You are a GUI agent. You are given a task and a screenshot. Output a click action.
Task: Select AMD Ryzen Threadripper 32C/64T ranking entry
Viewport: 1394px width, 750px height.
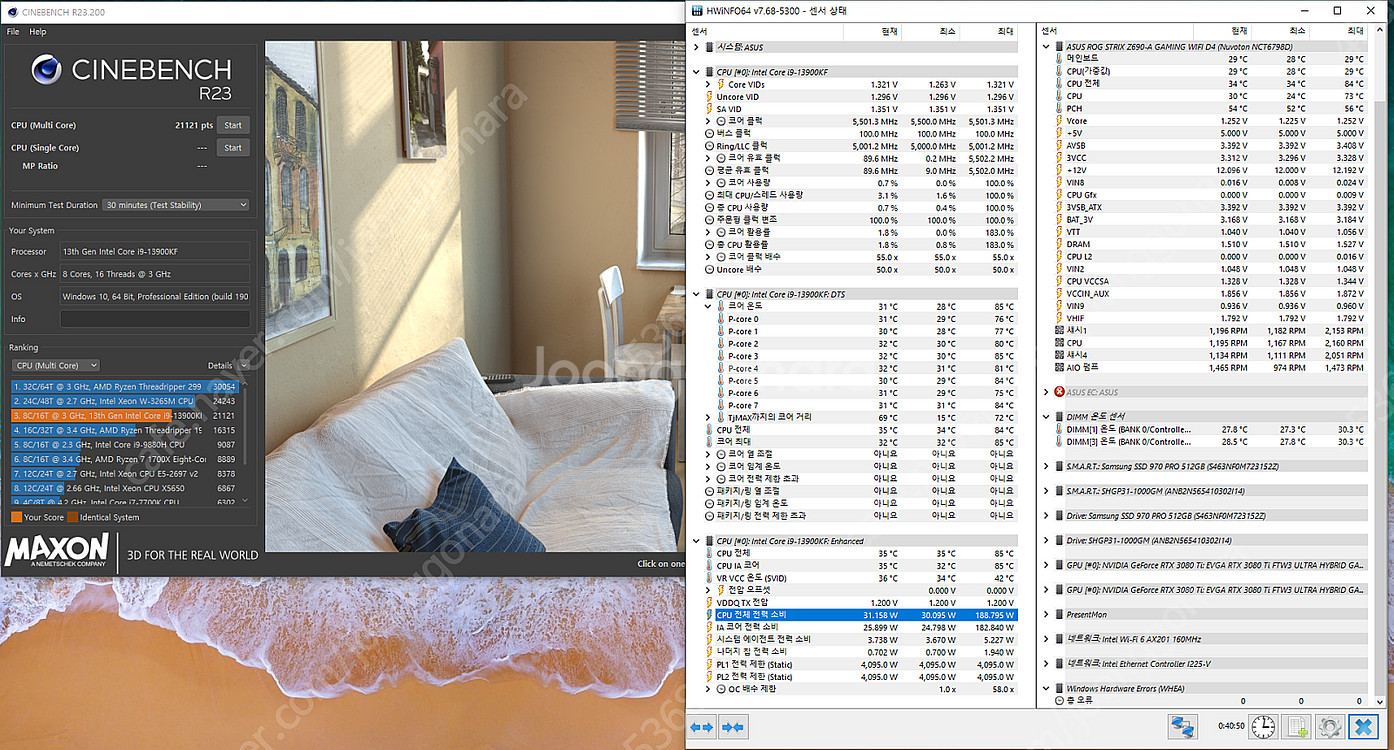point(126,385)
